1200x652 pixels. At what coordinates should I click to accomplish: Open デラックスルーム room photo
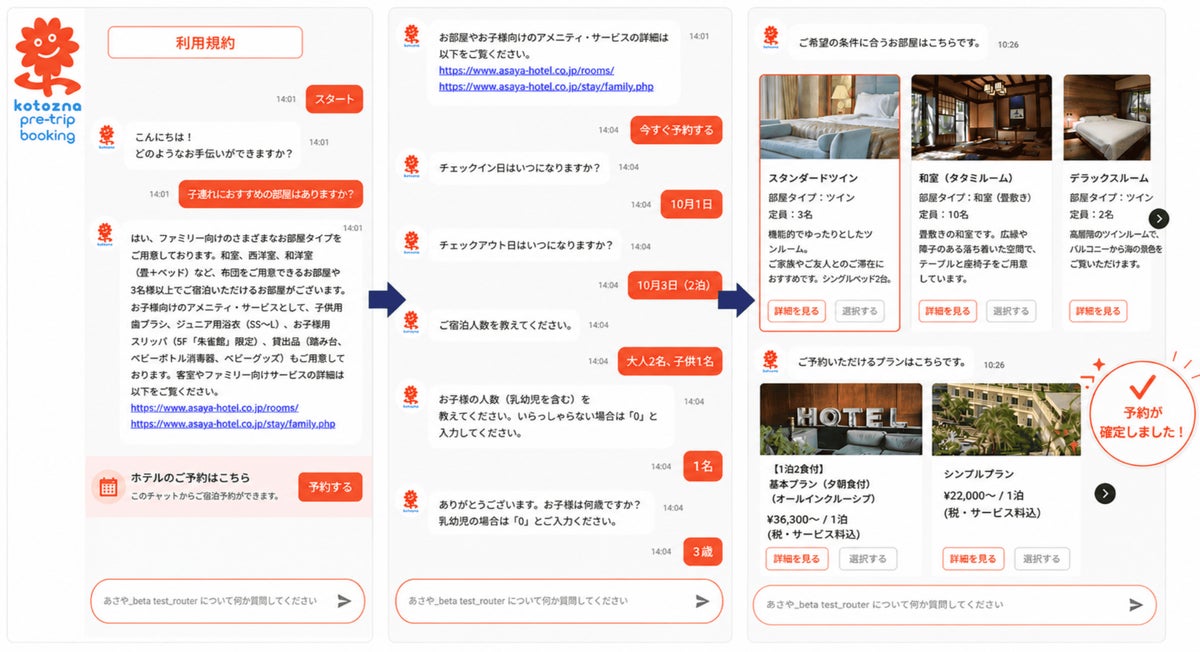click(x=1108, y=118)
